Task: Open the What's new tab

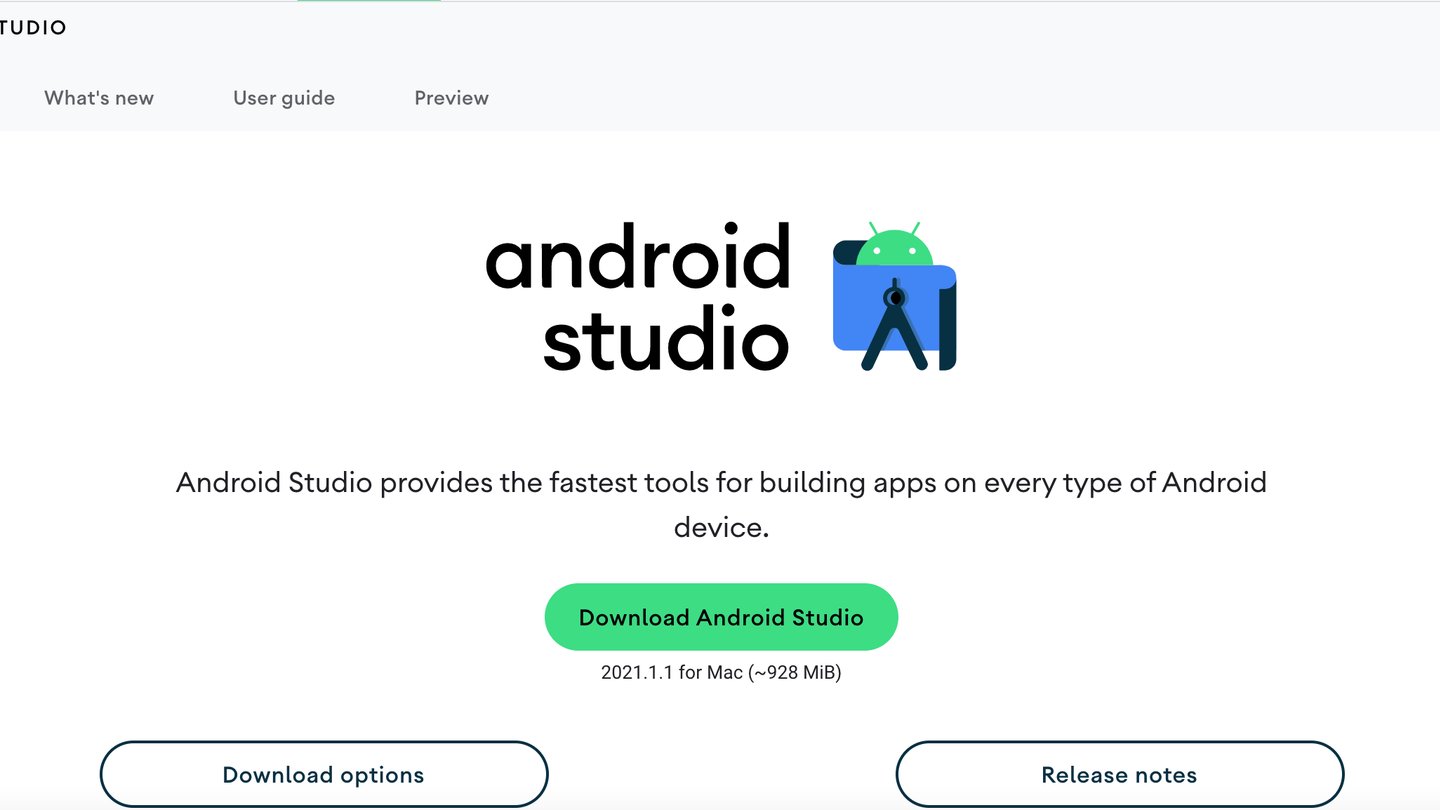Action: (99, 98)
